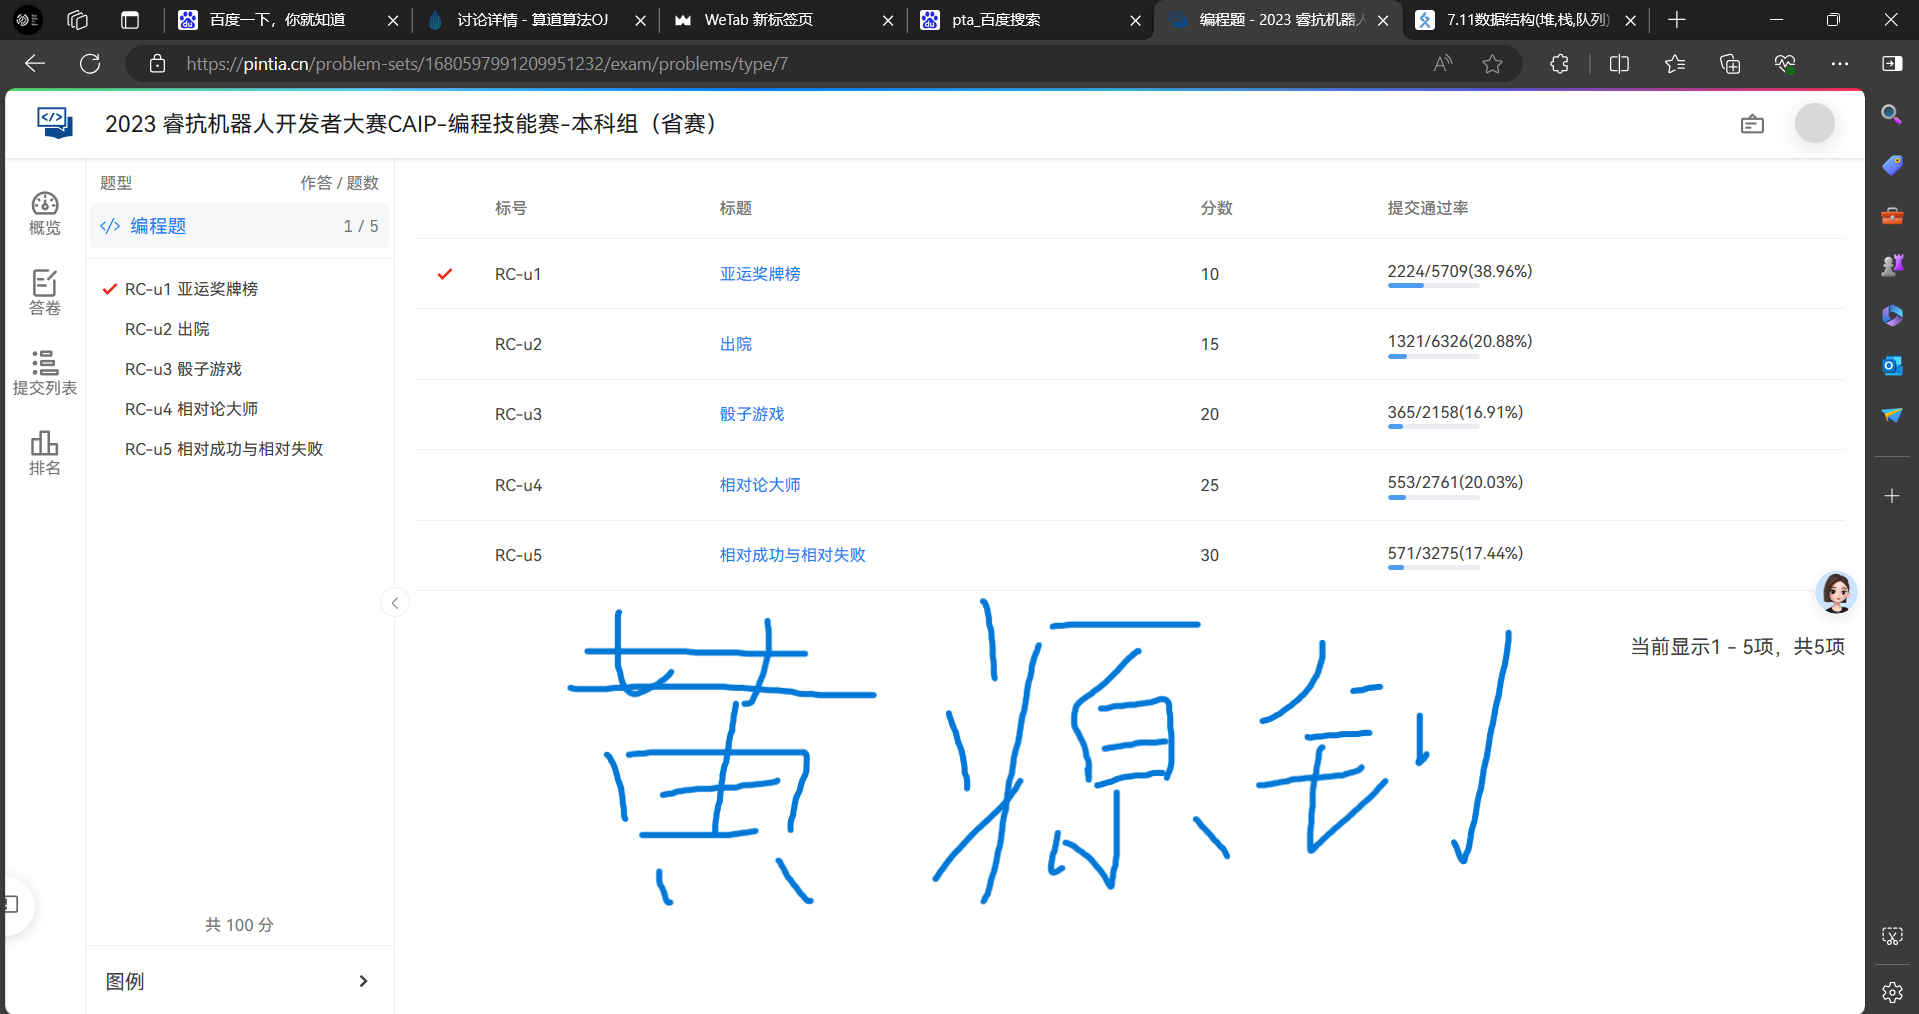Viewport: 1919px width, 1014px height.
Task: Open the 概览 overview panel
Action: pyautogui.click(x=44, y=213)
